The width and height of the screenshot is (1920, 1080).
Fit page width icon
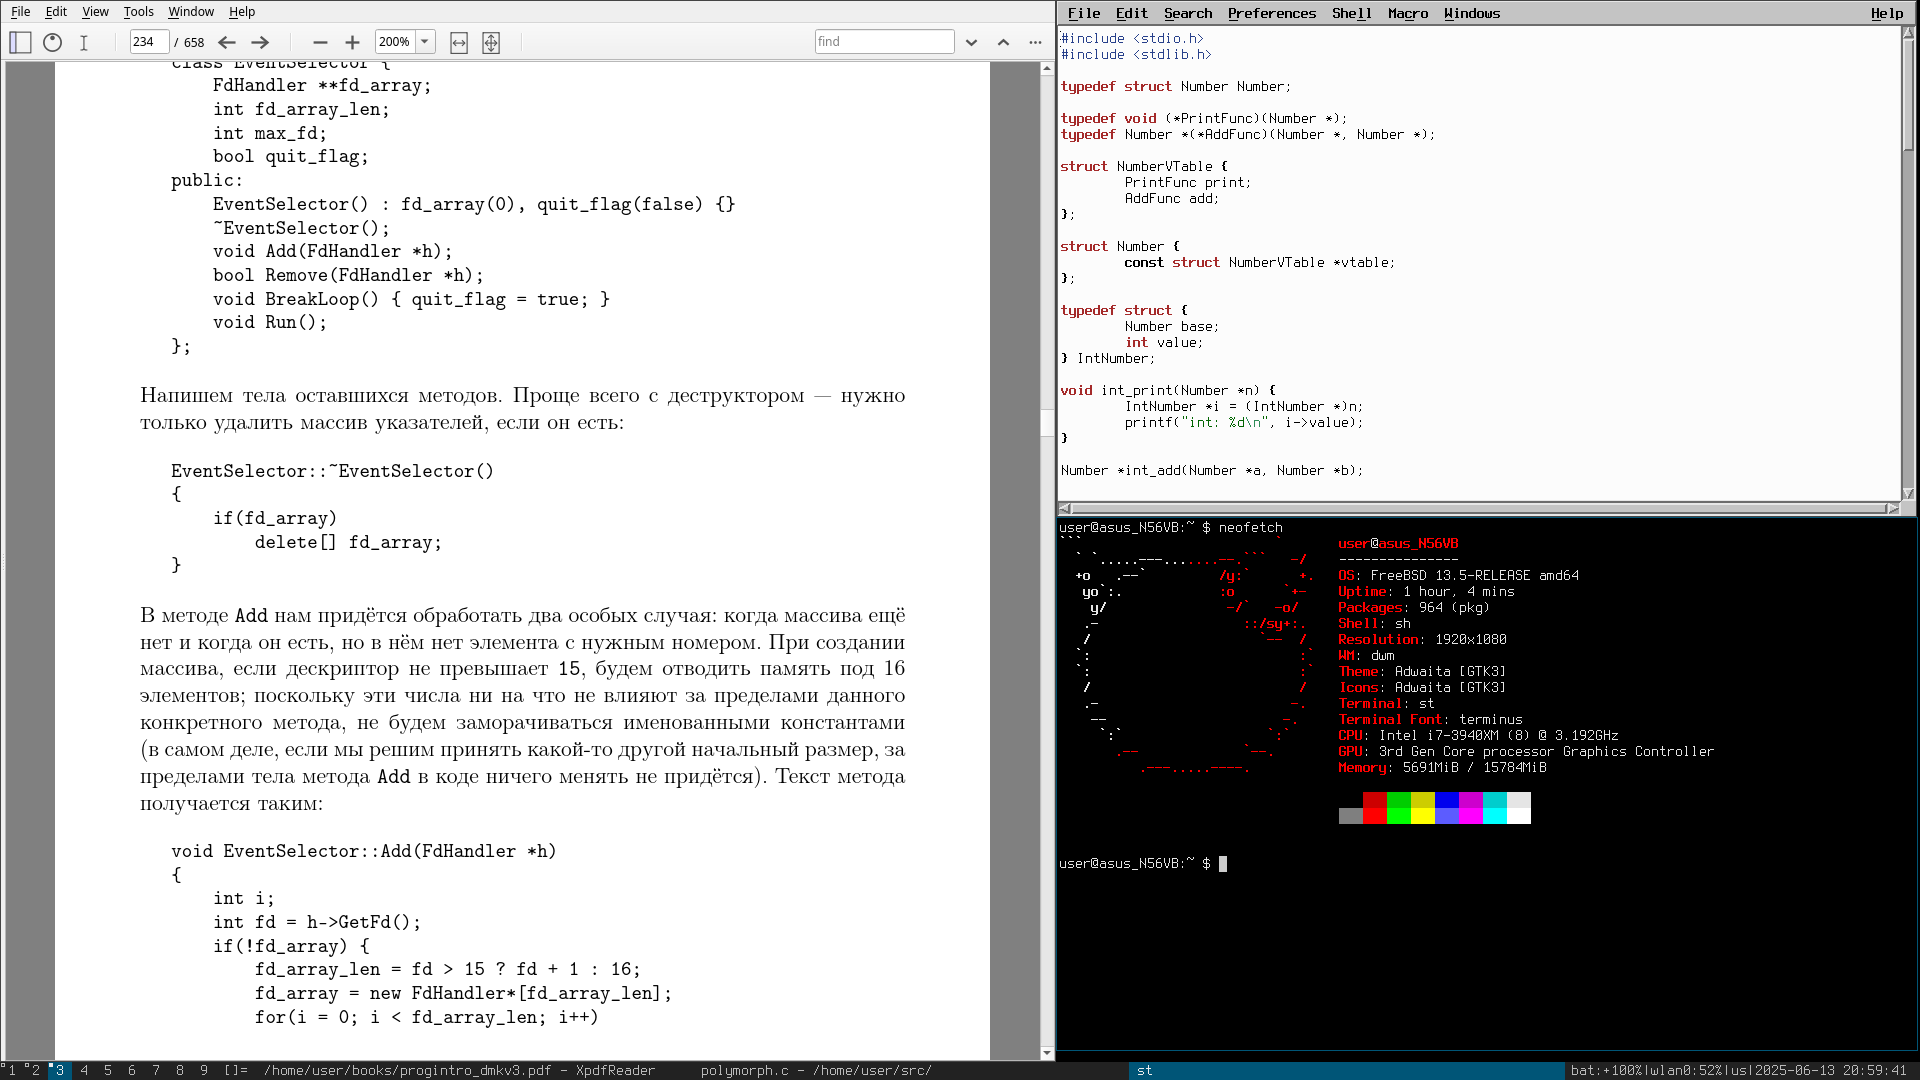(x=459, y=42)
